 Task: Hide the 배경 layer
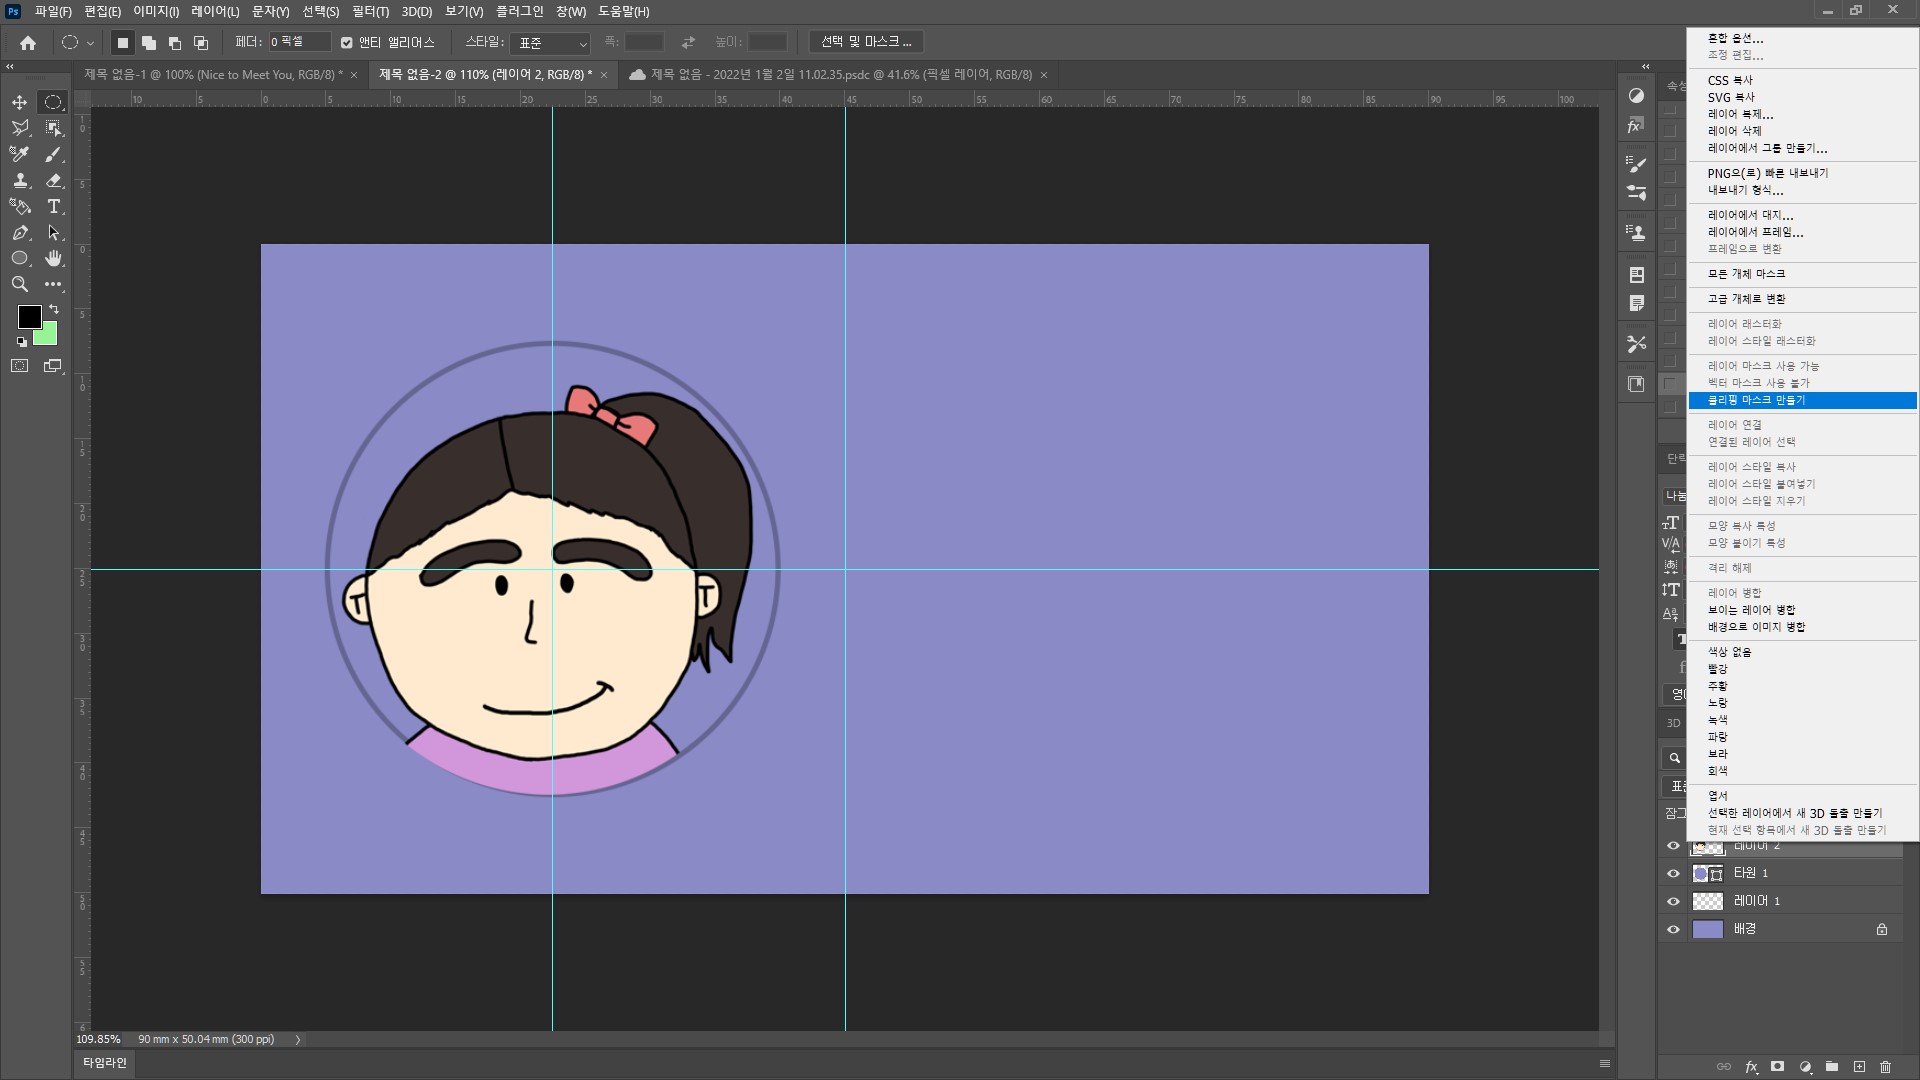[1673, 929]
